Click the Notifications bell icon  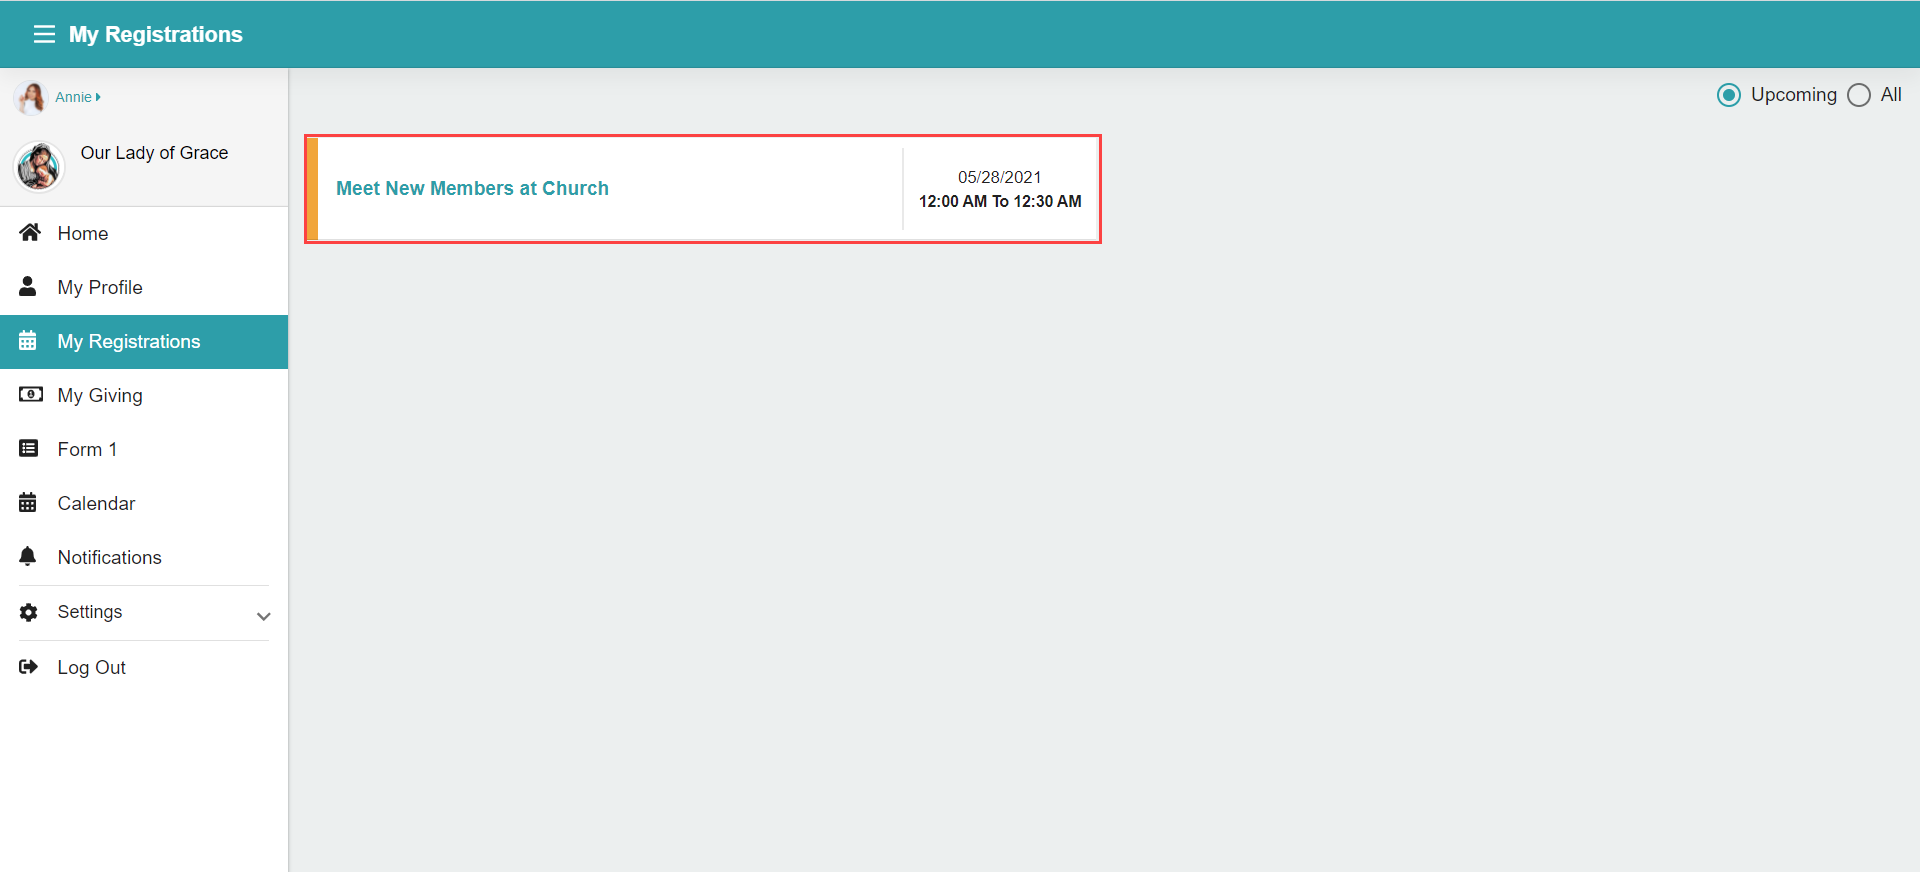[x=28, y=557]
